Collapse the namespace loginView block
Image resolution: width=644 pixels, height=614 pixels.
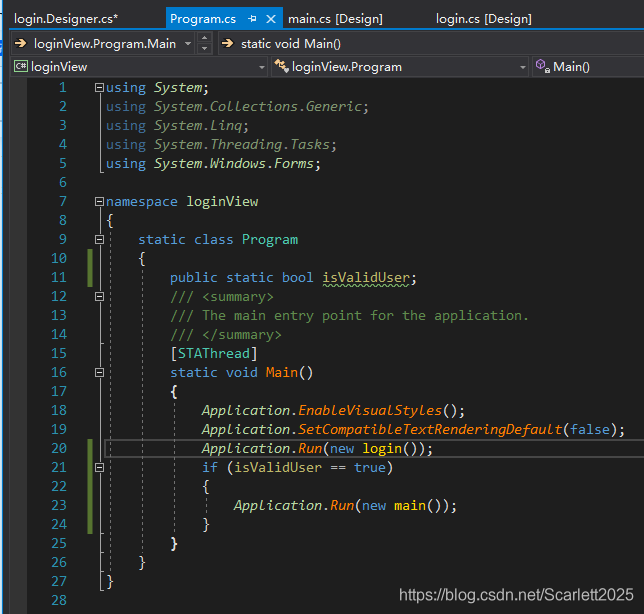click(99, 202)
